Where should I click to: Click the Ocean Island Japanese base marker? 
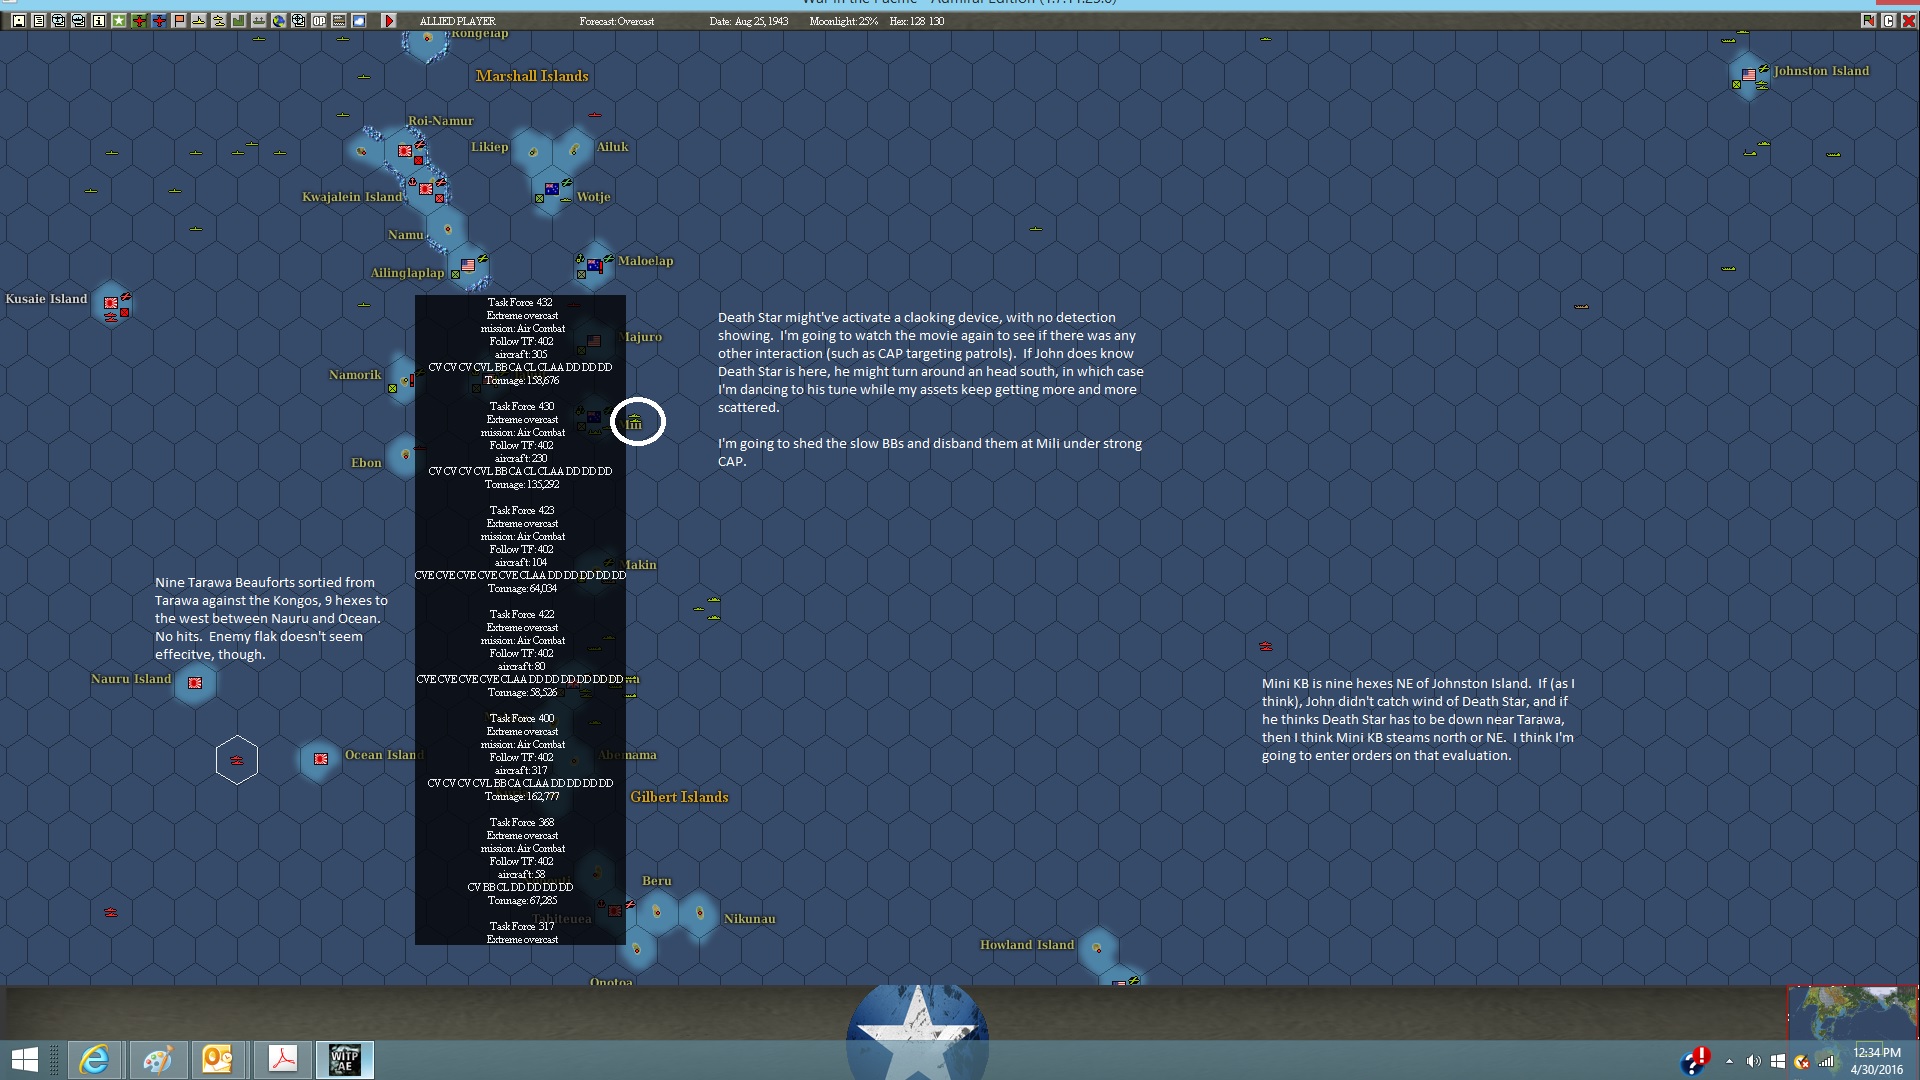[x=321, y=759]
